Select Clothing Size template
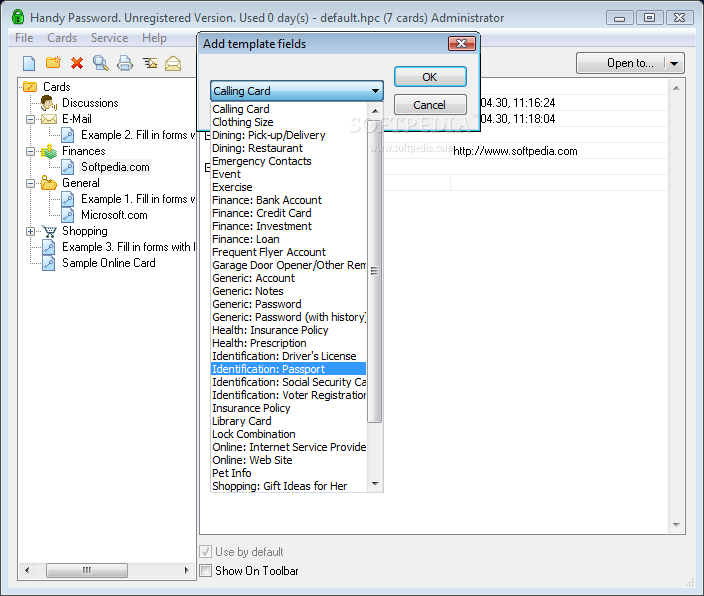 [x=288, y=122]
